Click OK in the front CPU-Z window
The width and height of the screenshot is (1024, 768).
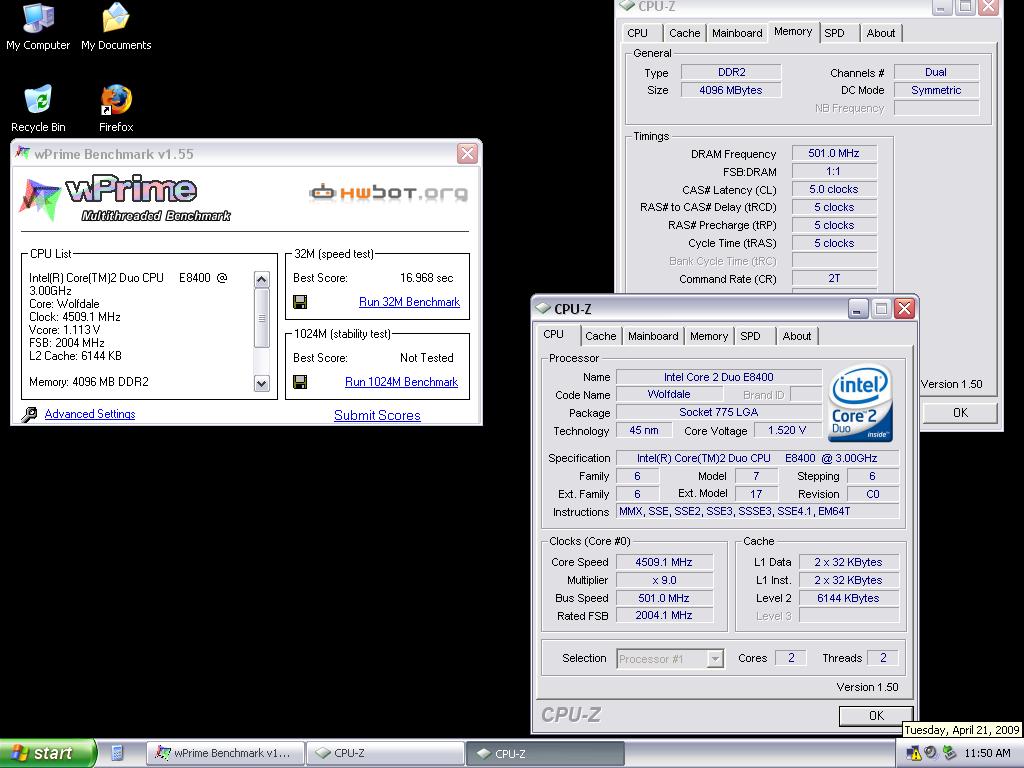click(876, 716)
